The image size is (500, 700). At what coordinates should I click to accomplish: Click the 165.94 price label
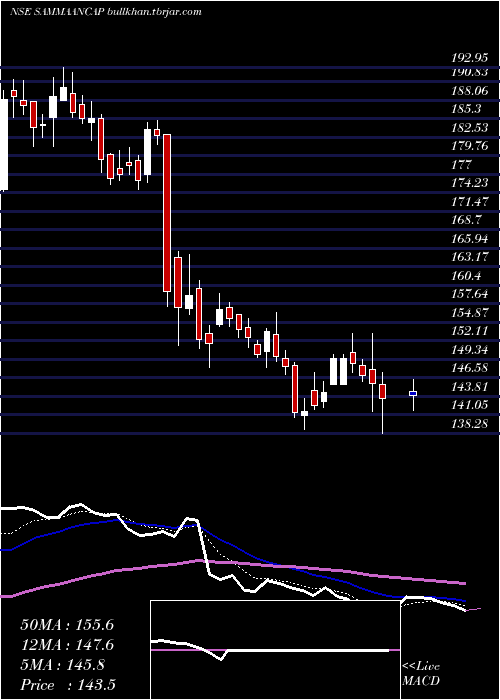[470, 239]
